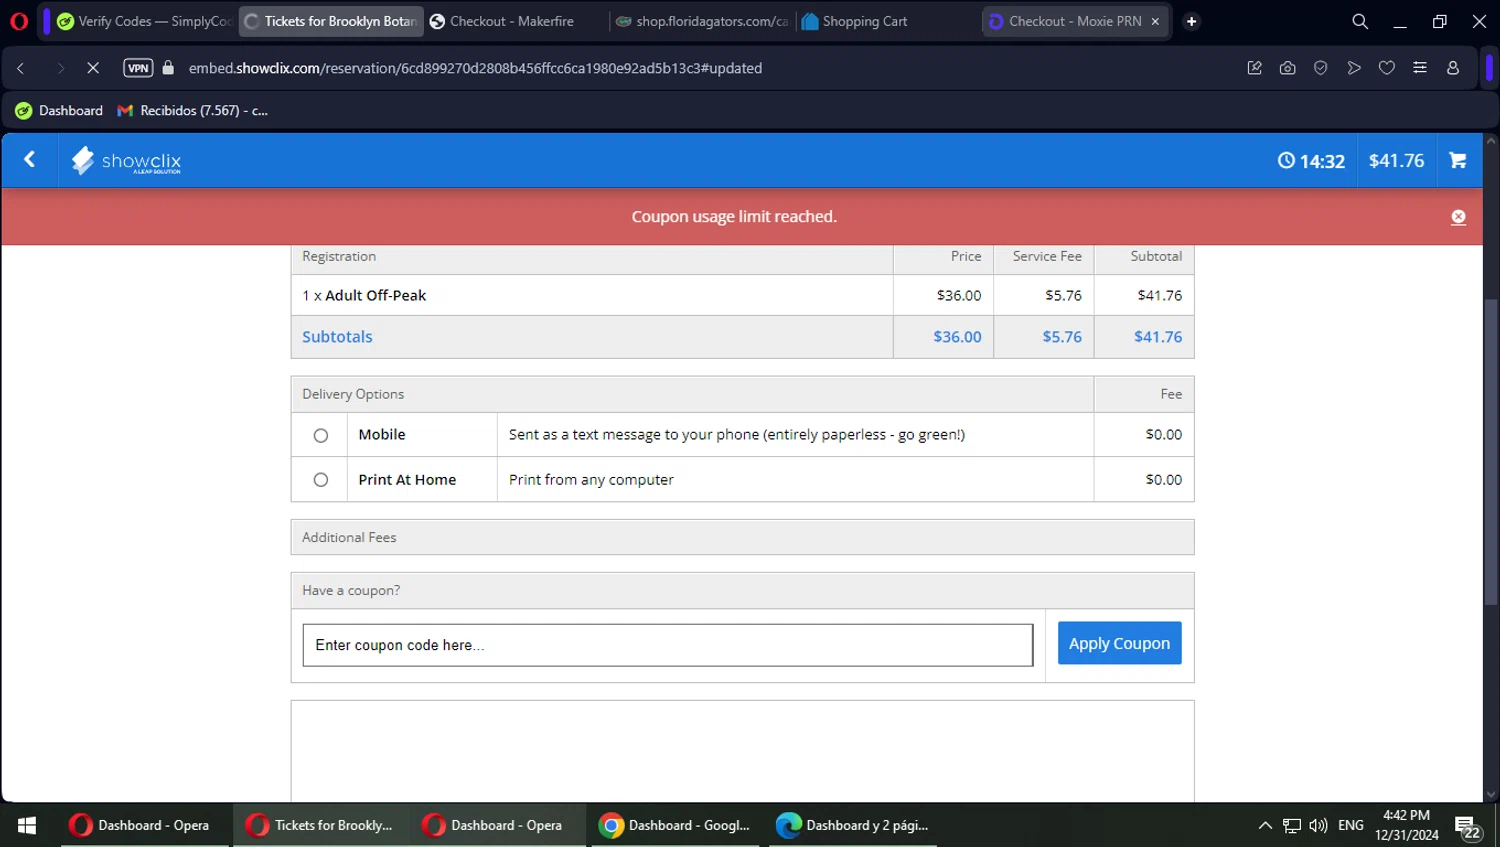Click the search tabs magnifier icon
This screenshot has height=847, width=1500.
(x=1360, y=21)
